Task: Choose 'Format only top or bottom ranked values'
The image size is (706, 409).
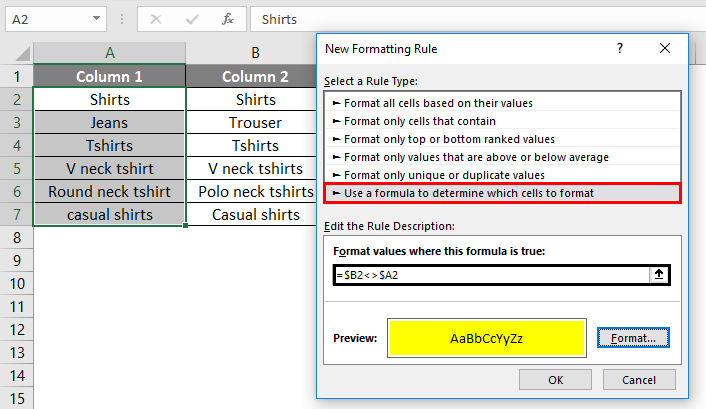Action: [x=447, y=139]
